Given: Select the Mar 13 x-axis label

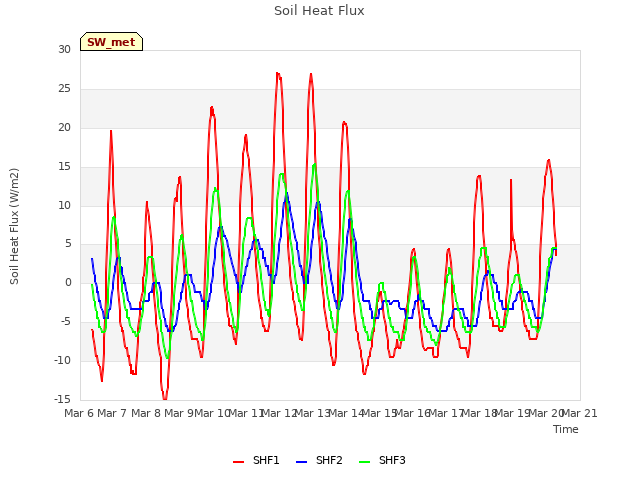Looking at the screenshot, I should click(312, 413).
